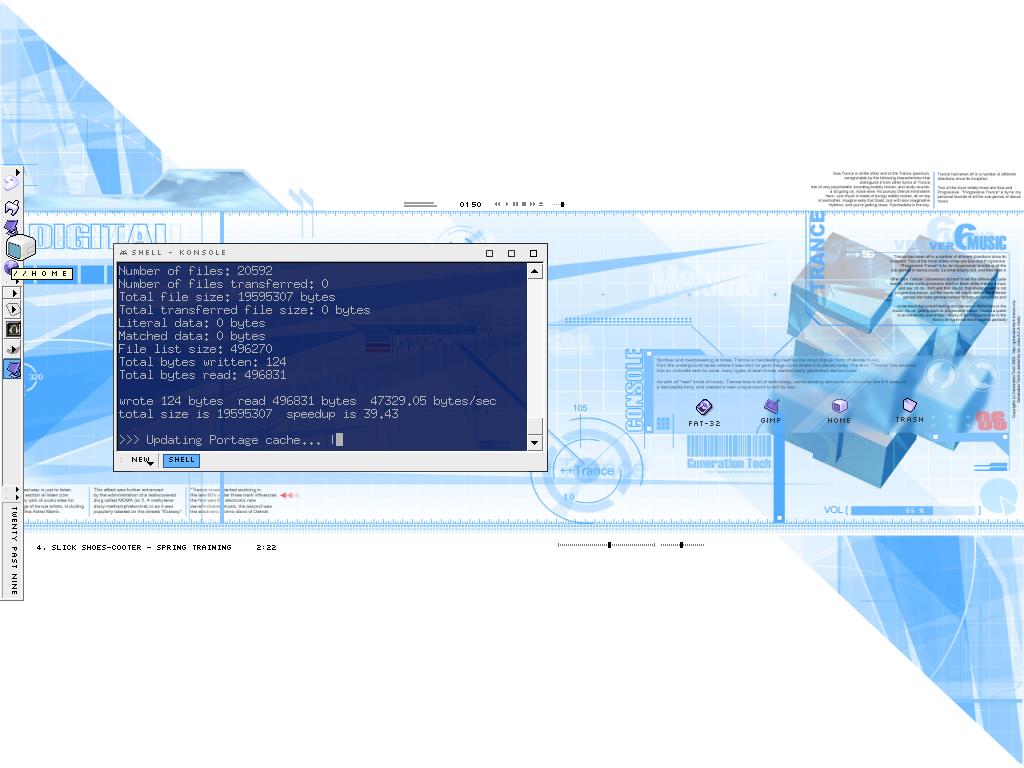
Task: Skip to the next track in the player
Action: pyautogui.click(x=532, y=204)
